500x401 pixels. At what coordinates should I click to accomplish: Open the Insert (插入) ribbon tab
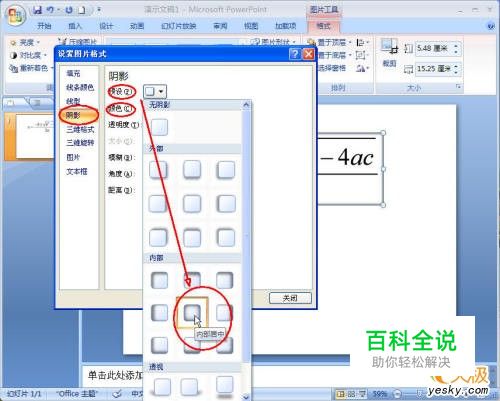(x=75, y=26)
